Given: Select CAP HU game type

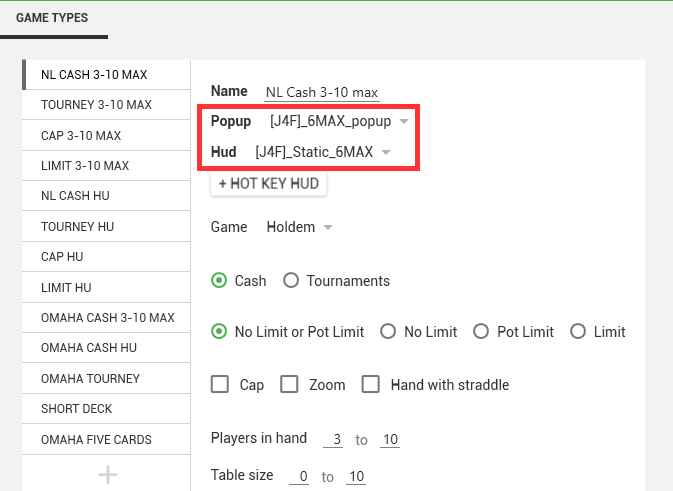Looking at the screenshot, I should (106, 257).
